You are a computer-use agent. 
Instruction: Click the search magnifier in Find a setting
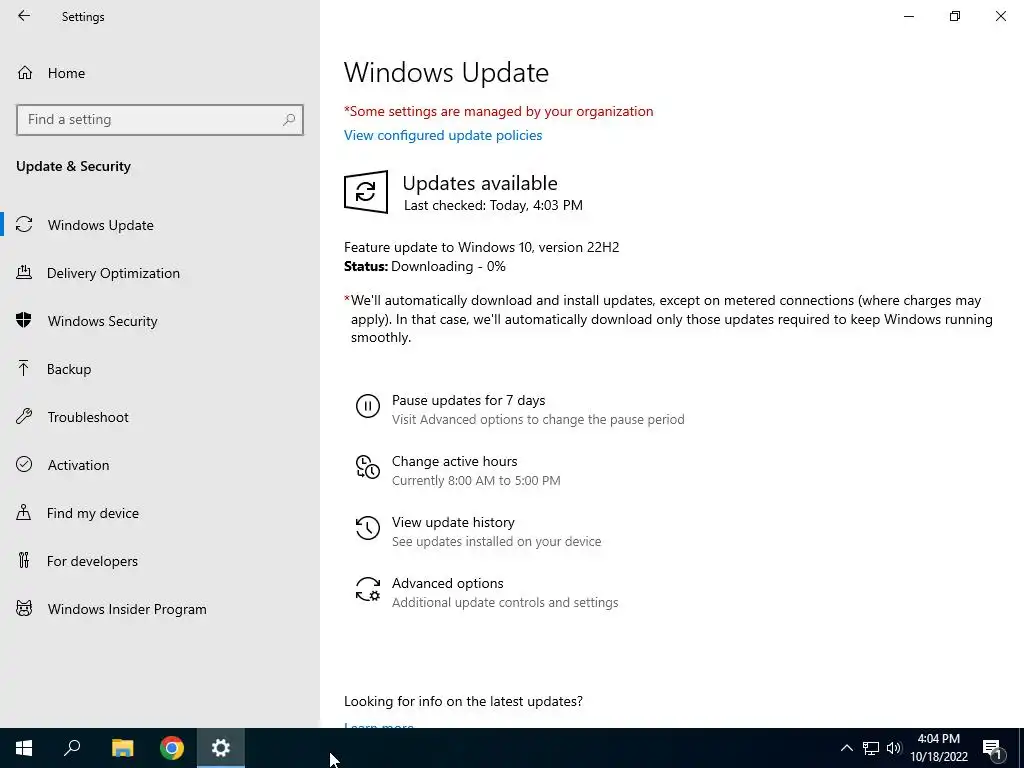[x=289, y=120]
